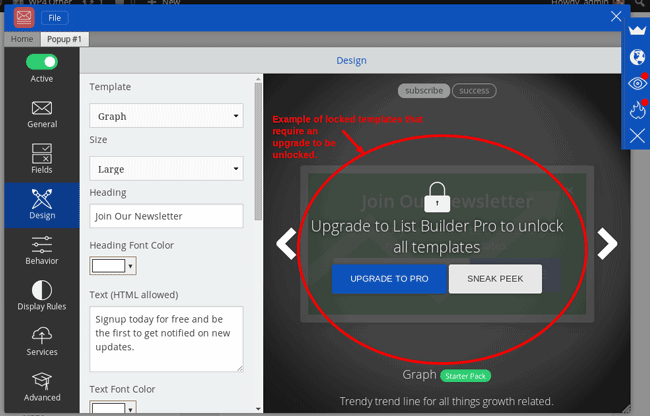Click the lock icon on template

437,197
